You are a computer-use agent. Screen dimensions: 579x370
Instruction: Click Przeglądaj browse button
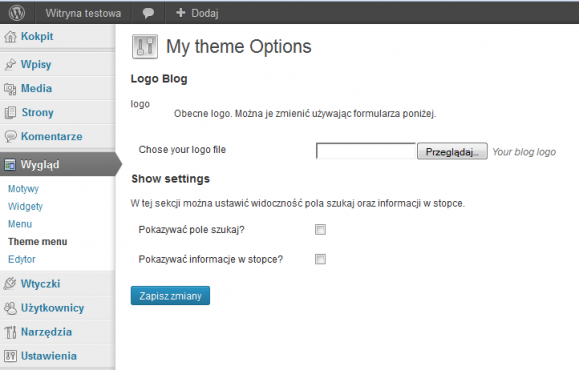[x=452, y=151]
